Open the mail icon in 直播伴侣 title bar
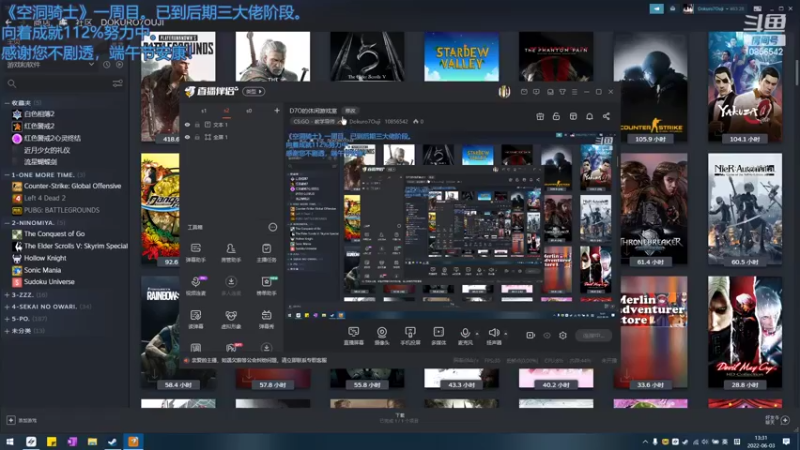The image size is (800, 450). (524, 92)
